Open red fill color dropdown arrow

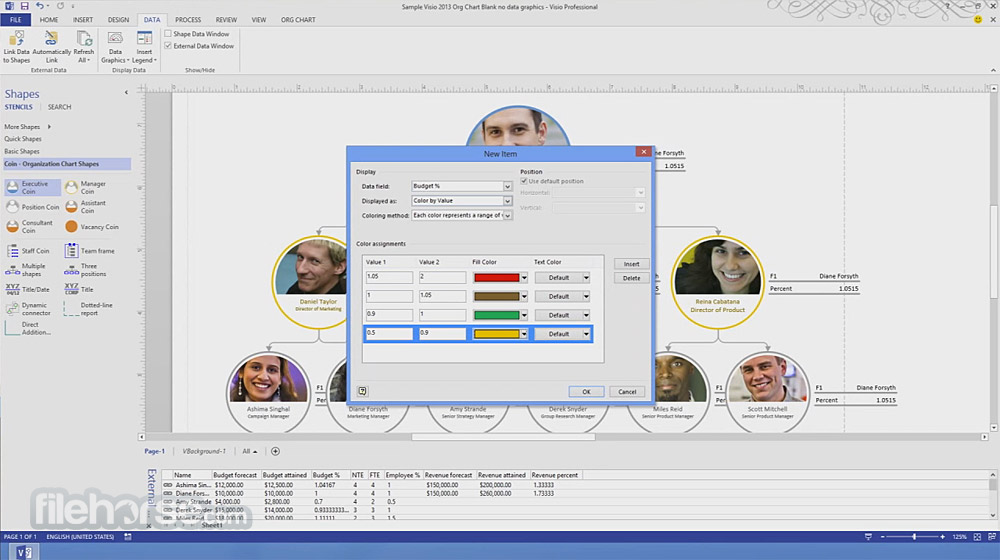pyautogui.click(x=524, y=278)
